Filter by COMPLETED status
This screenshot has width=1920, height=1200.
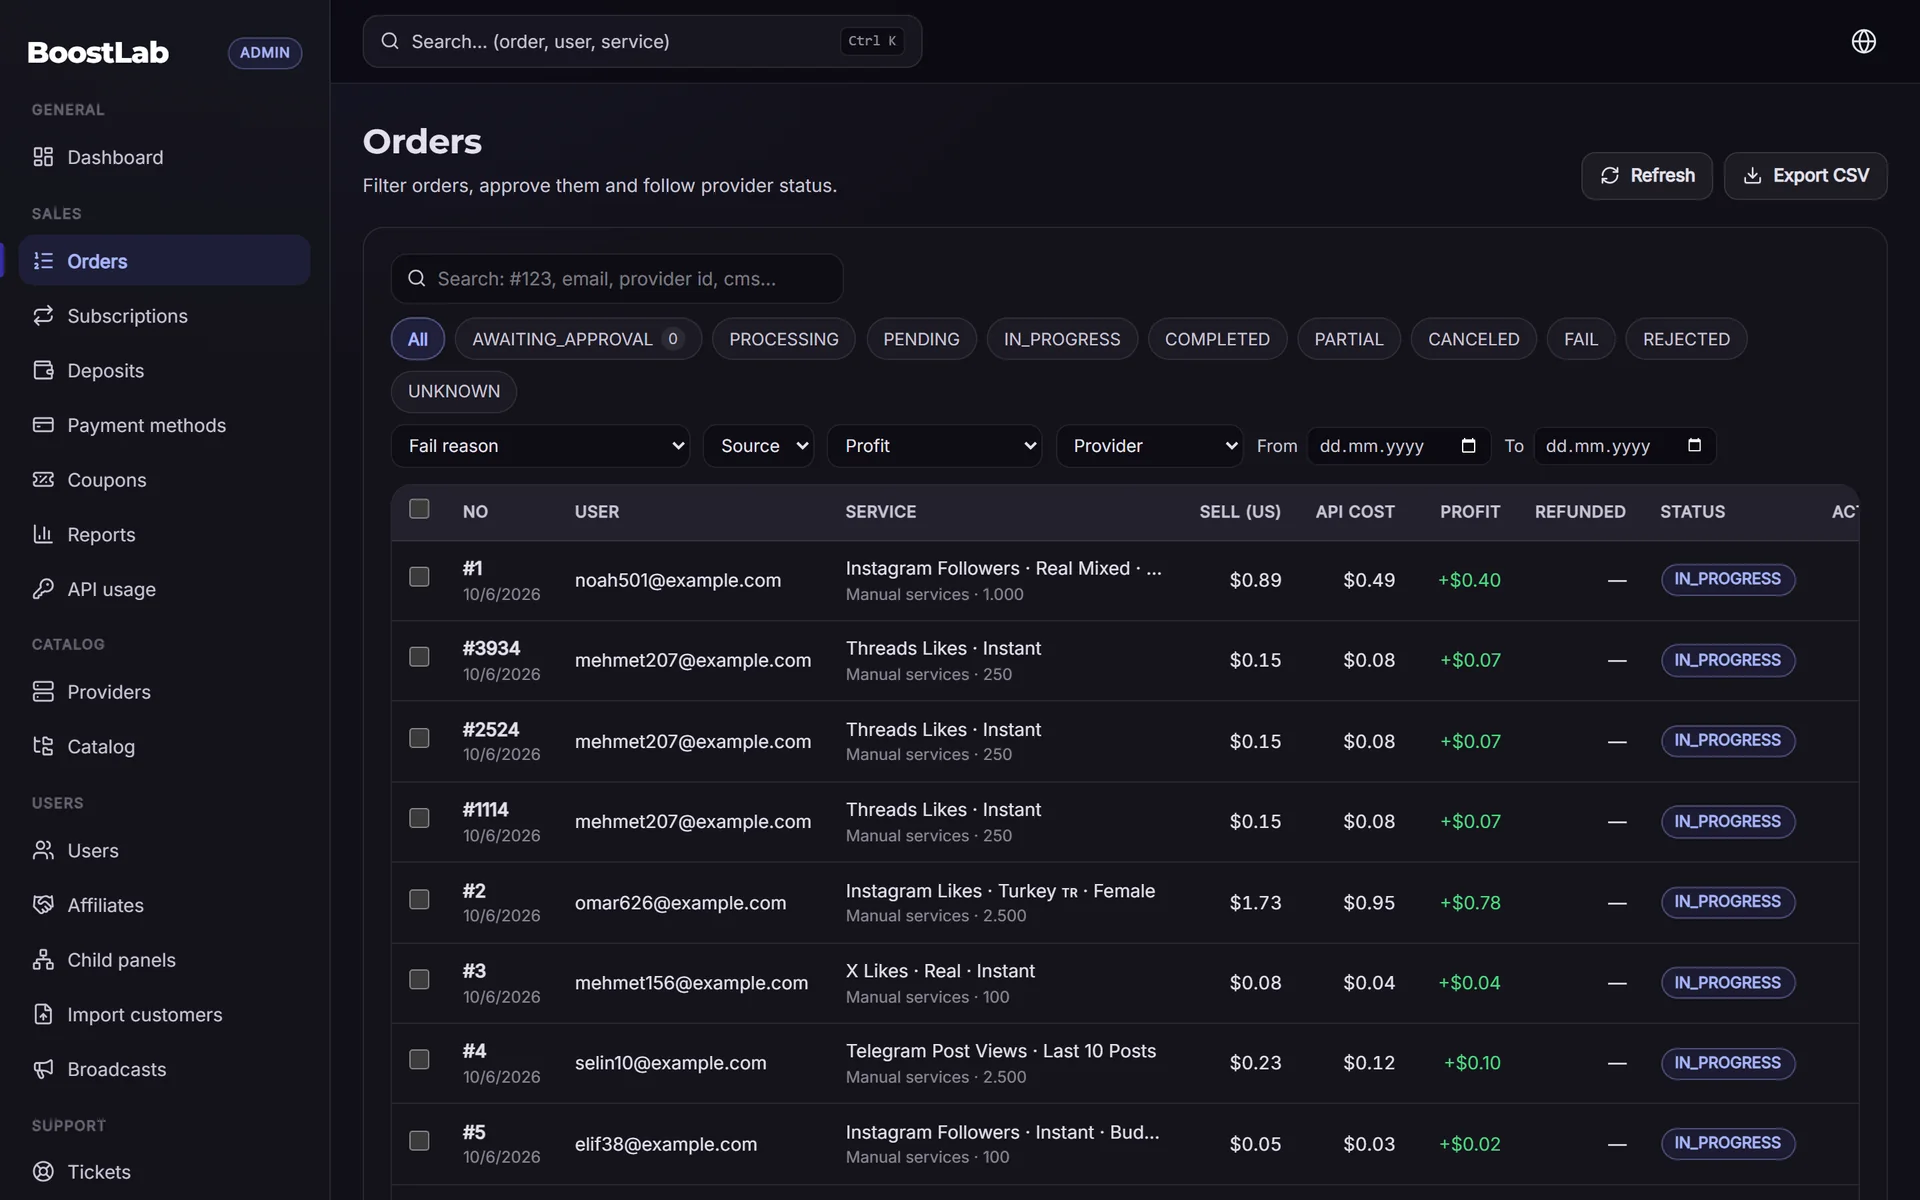pyautogui.click(x=1217, y=339)
